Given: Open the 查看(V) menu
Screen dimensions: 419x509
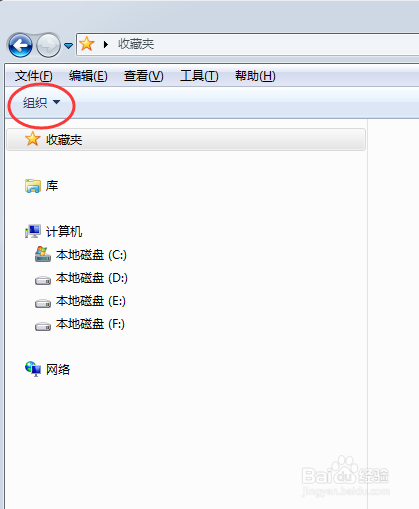Looking at the screenshot, I should (143, 76).
